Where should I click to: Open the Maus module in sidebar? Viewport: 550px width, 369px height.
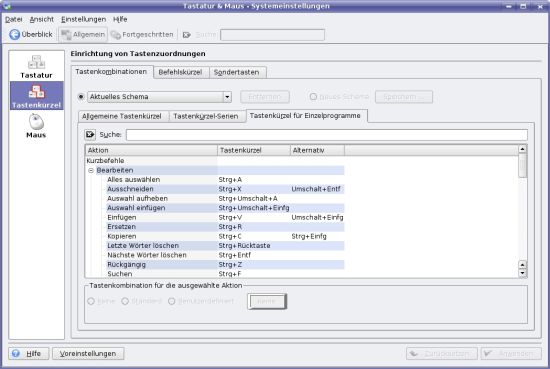click(x=36, y=126)
